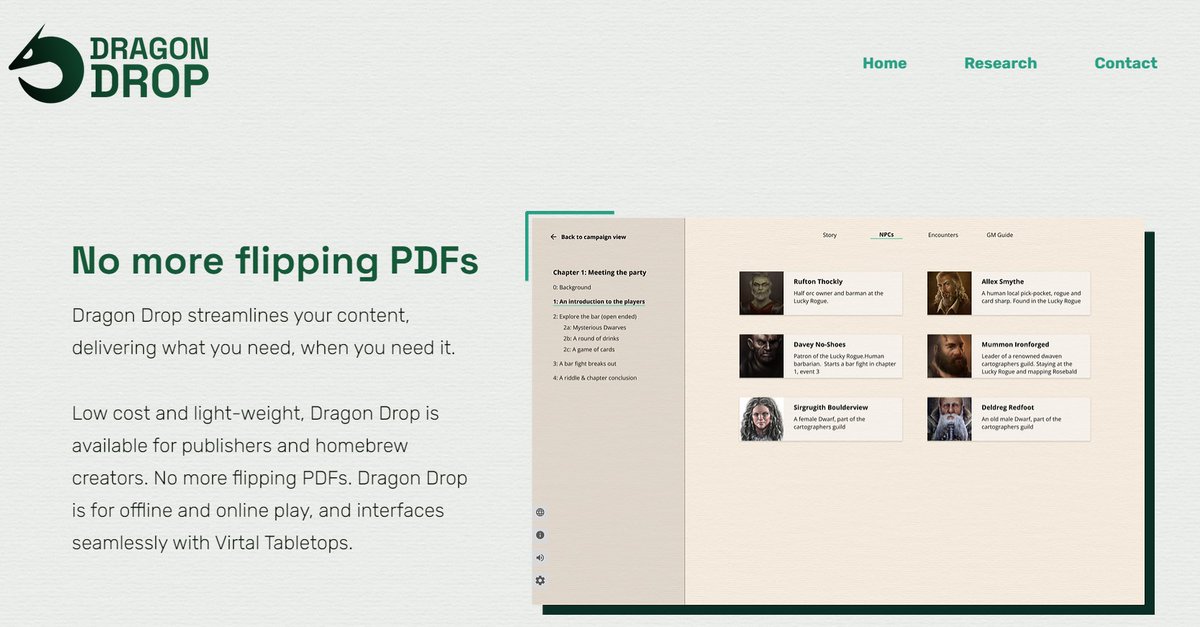Open the Sirgrugith Boulderview name
This screenshot has width=1200, height=627.
tap(830, 408)
